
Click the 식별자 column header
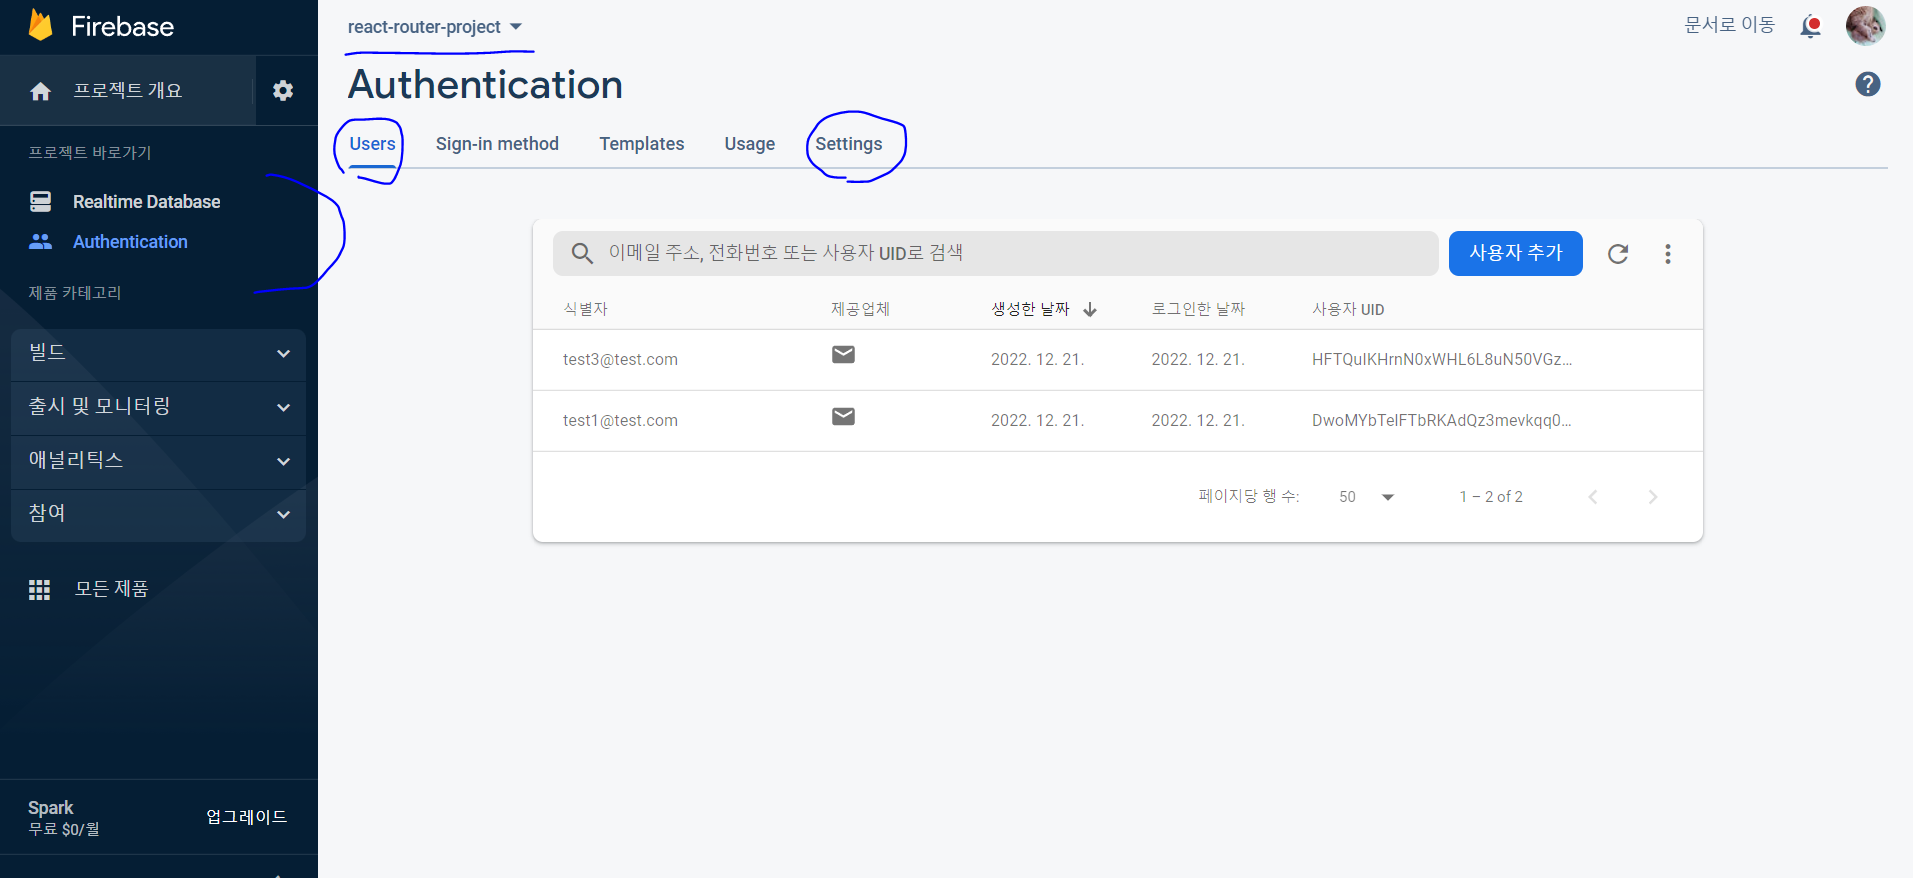(x=585, y=309)
